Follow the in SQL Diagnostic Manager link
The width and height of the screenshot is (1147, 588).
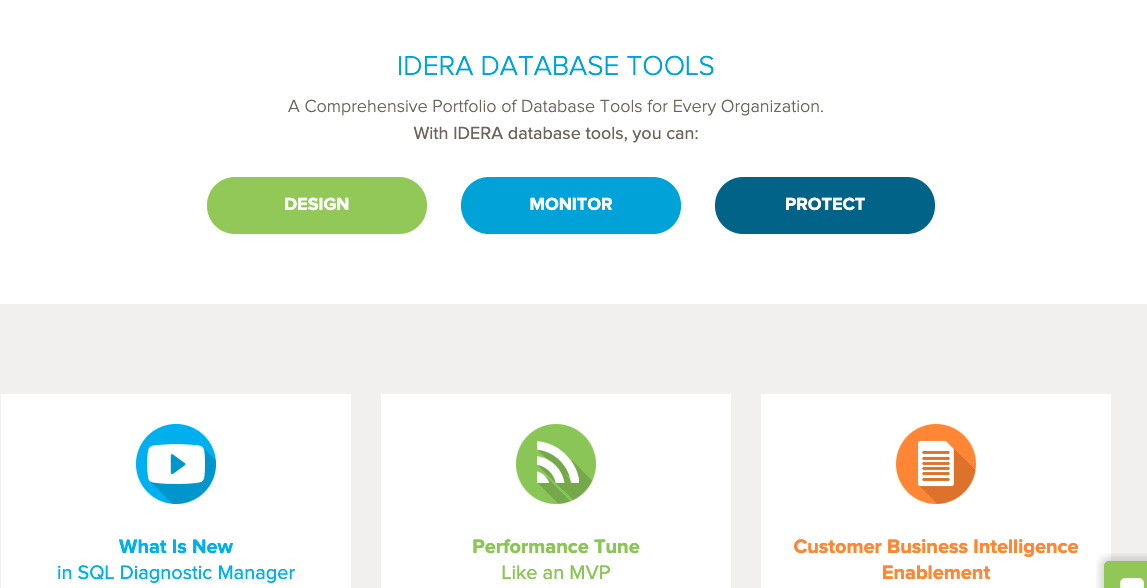[176, 572]
